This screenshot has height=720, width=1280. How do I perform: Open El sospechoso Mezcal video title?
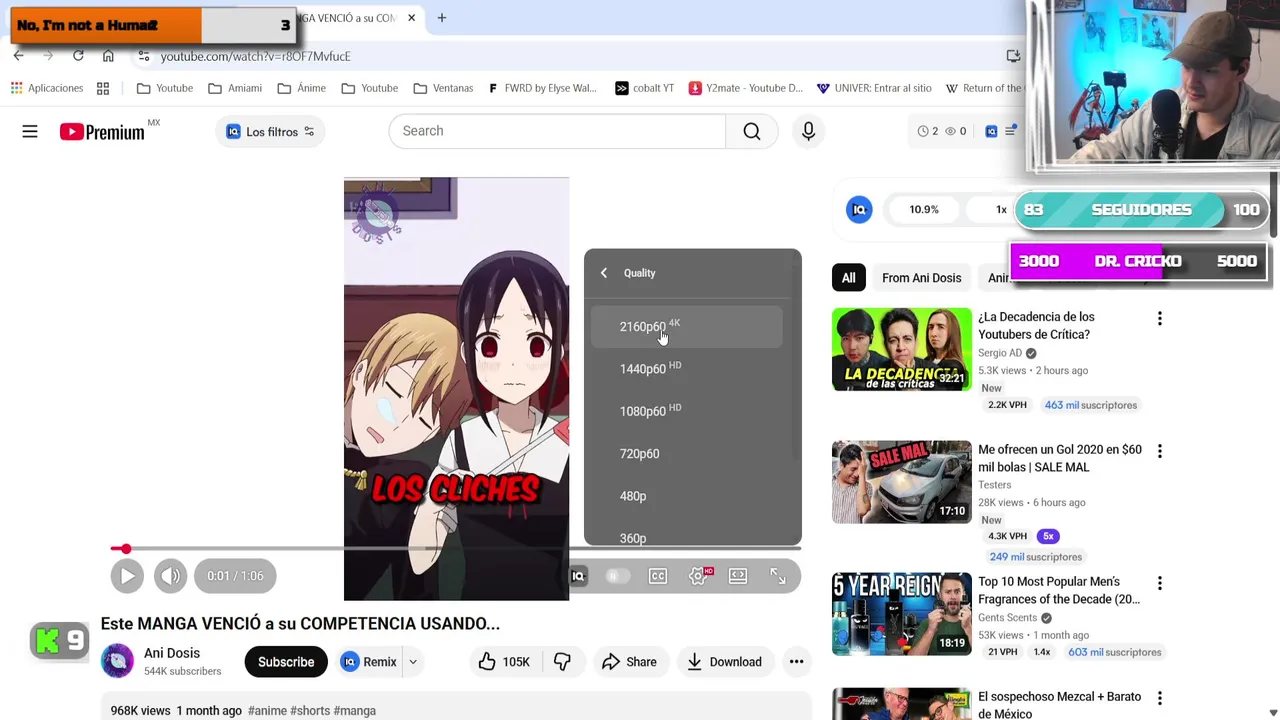(1059, 705)
